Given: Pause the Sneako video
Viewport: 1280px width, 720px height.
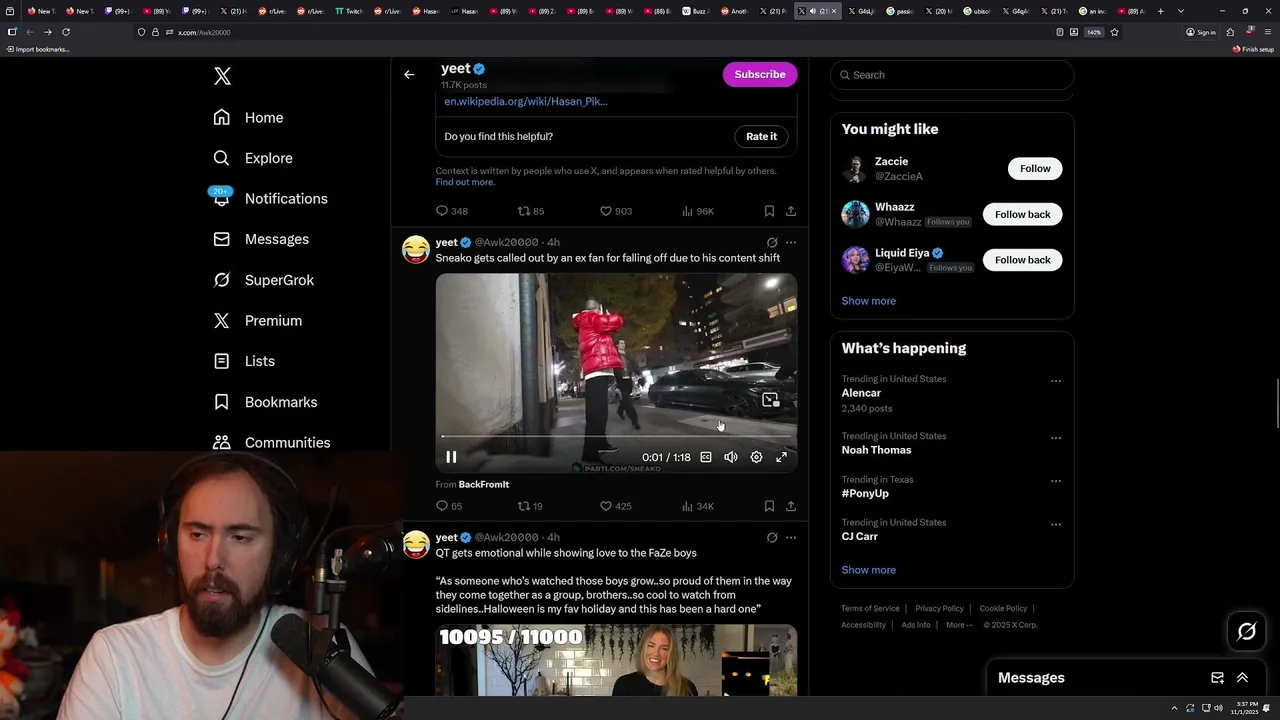Looking at the screenshot, I should (x=451, y=457).
